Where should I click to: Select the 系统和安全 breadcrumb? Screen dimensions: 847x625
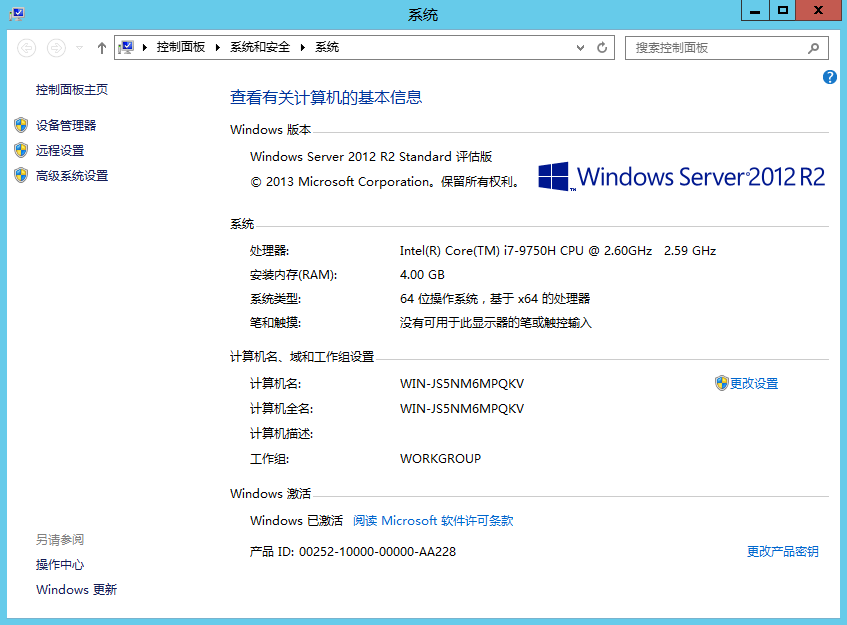260,48
